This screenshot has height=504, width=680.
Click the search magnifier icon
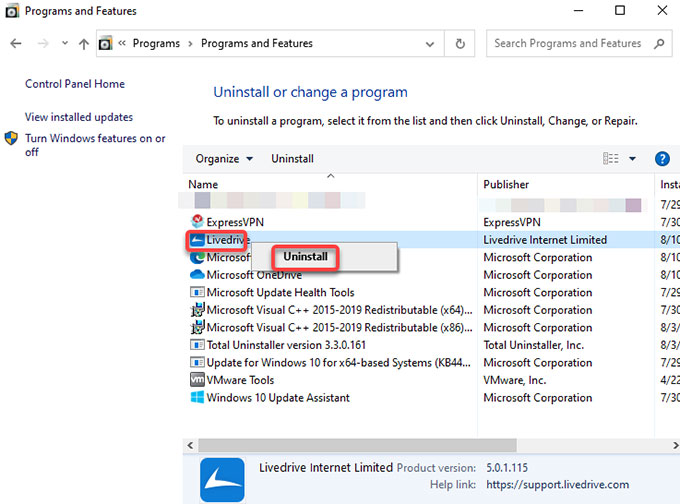(x=659, y=43)
